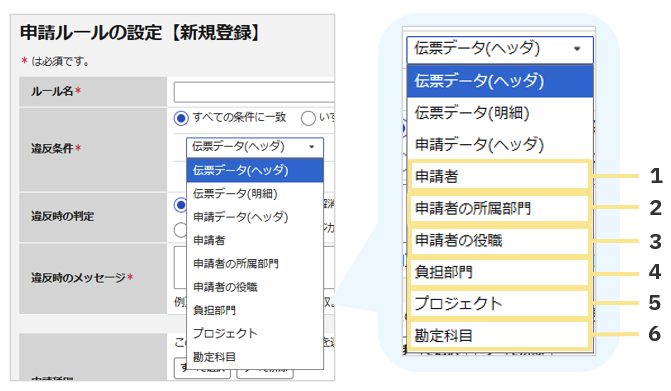671x391 pixels.
Task: Choose 伝票データ(明細) in form dropdown list
Action: [x=255, y=194]
